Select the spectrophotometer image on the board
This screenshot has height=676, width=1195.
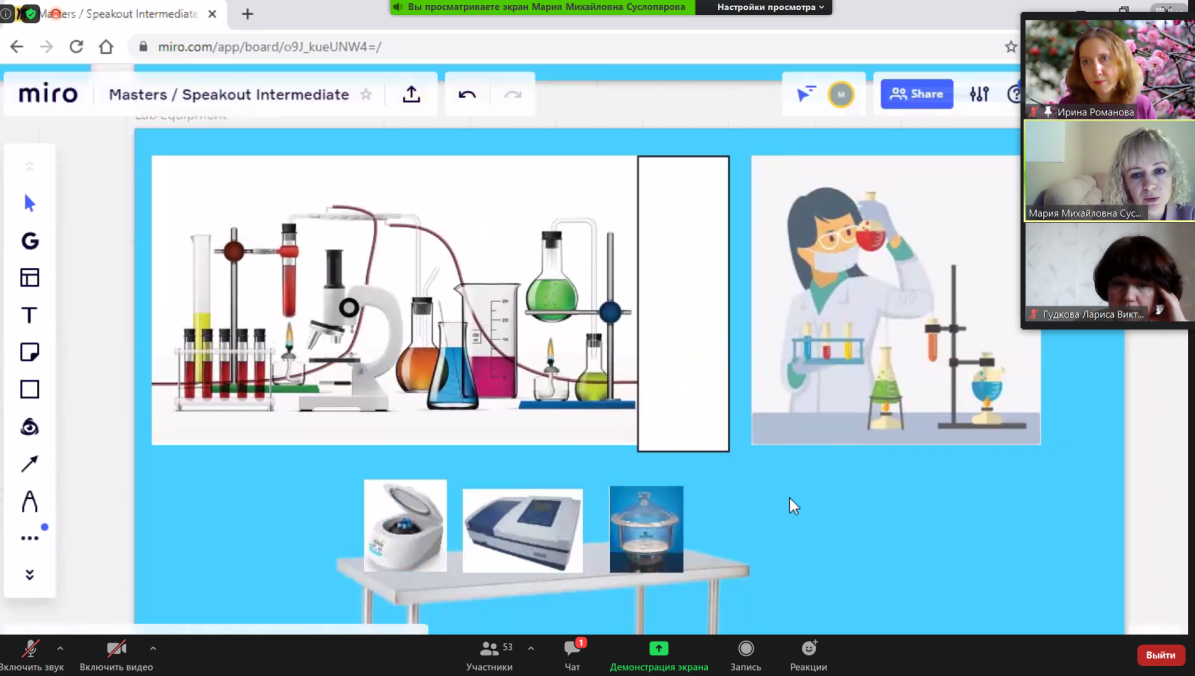pos(523,530)
